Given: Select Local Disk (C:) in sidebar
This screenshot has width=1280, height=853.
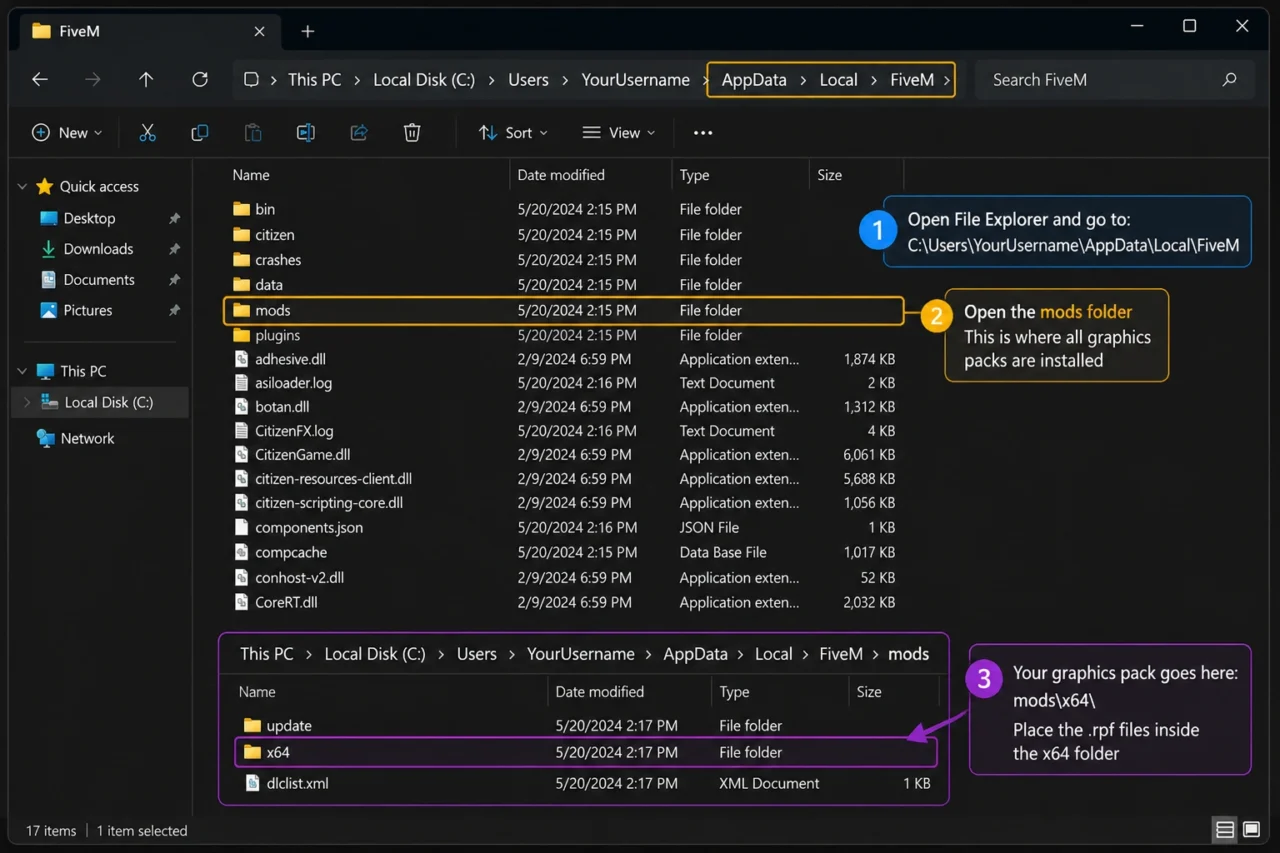Looking at the screenshot, I should pyautogui.click(x=108, y=402).
